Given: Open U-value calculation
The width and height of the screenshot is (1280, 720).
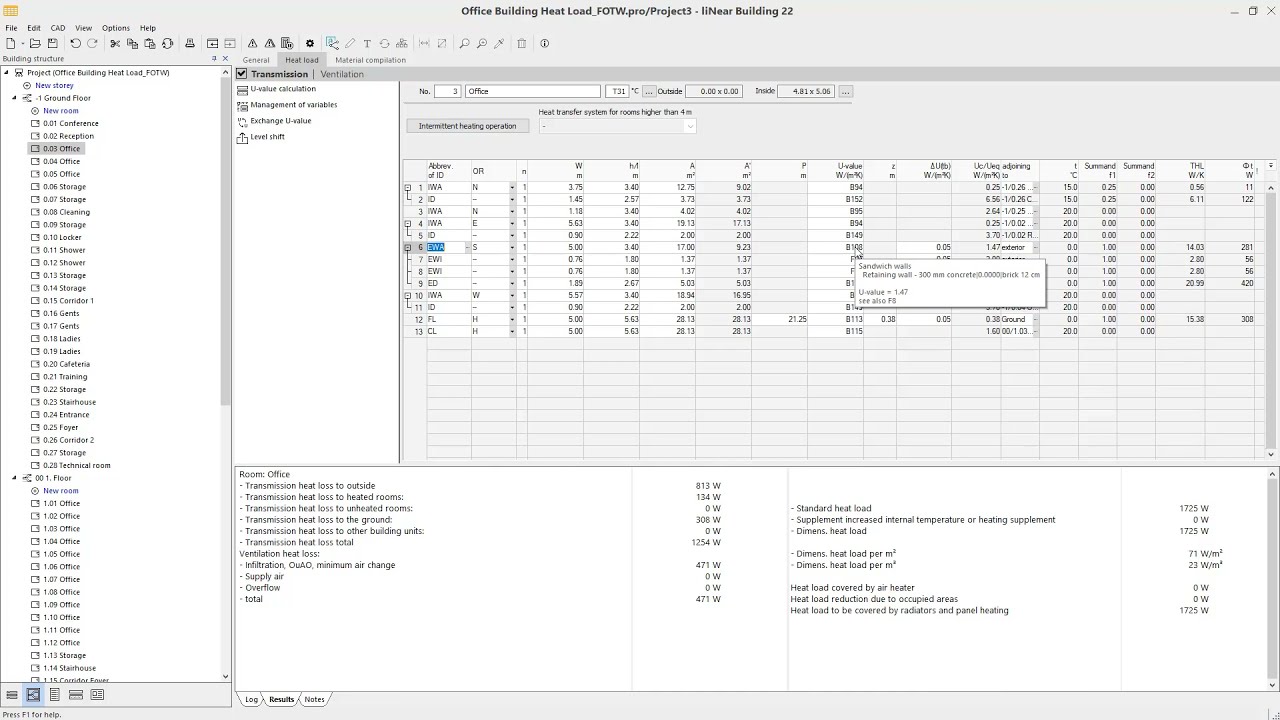Looking at the screenshot, I should point(282,89).
